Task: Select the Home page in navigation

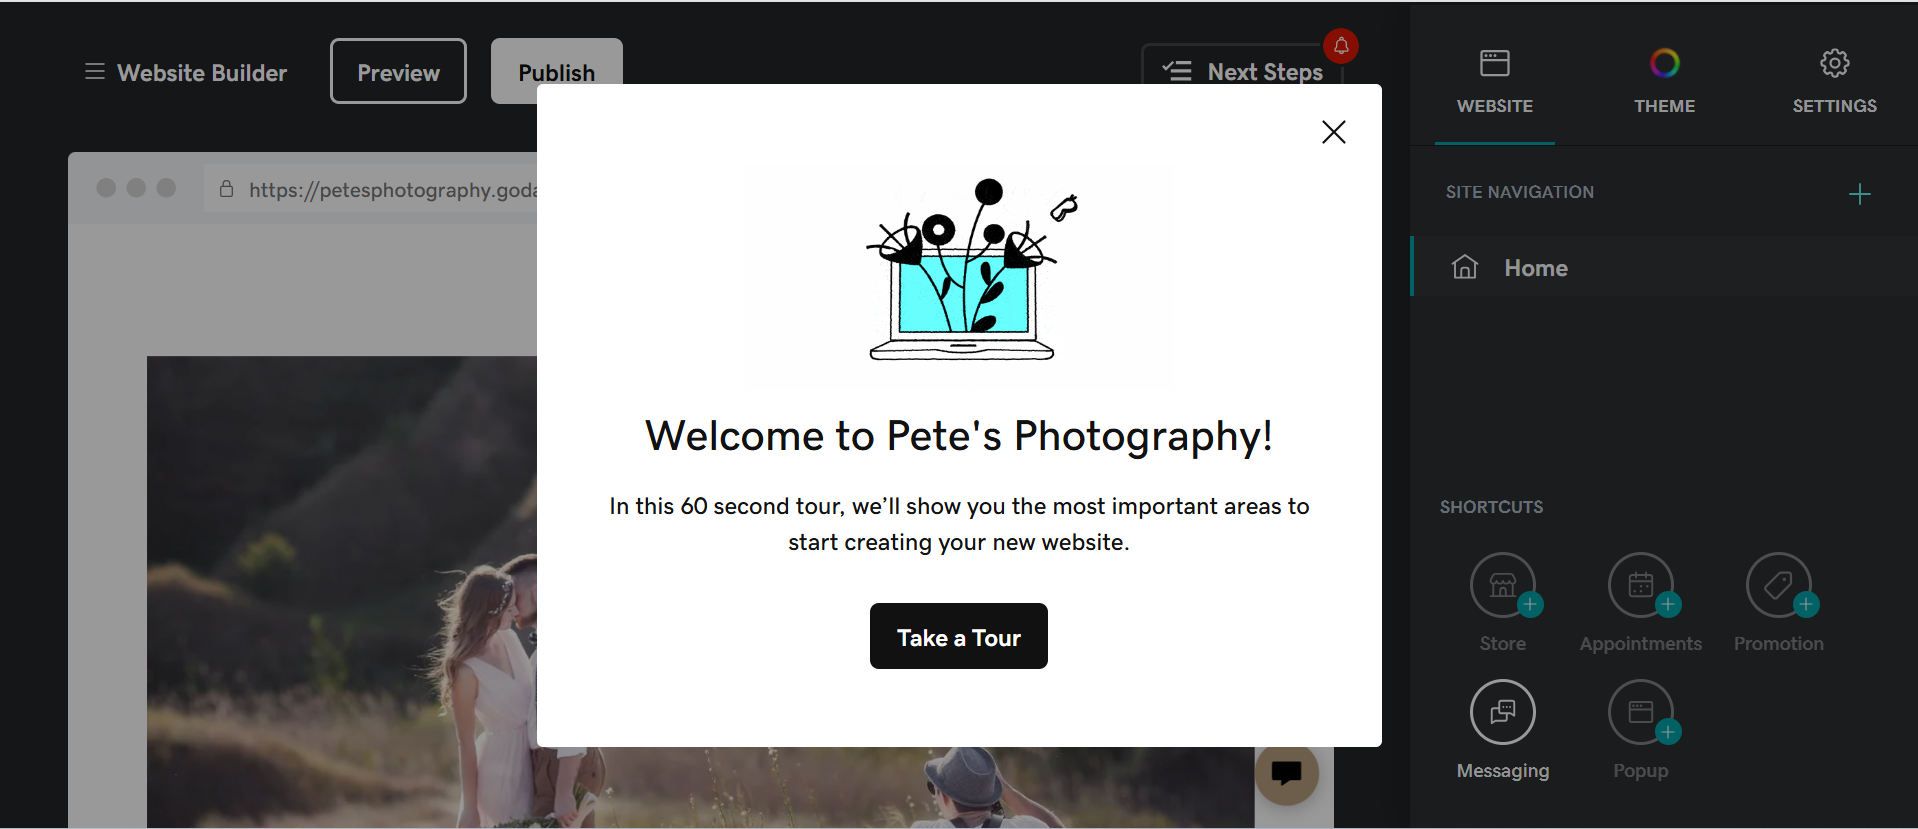Action: tap(1535, 268)
